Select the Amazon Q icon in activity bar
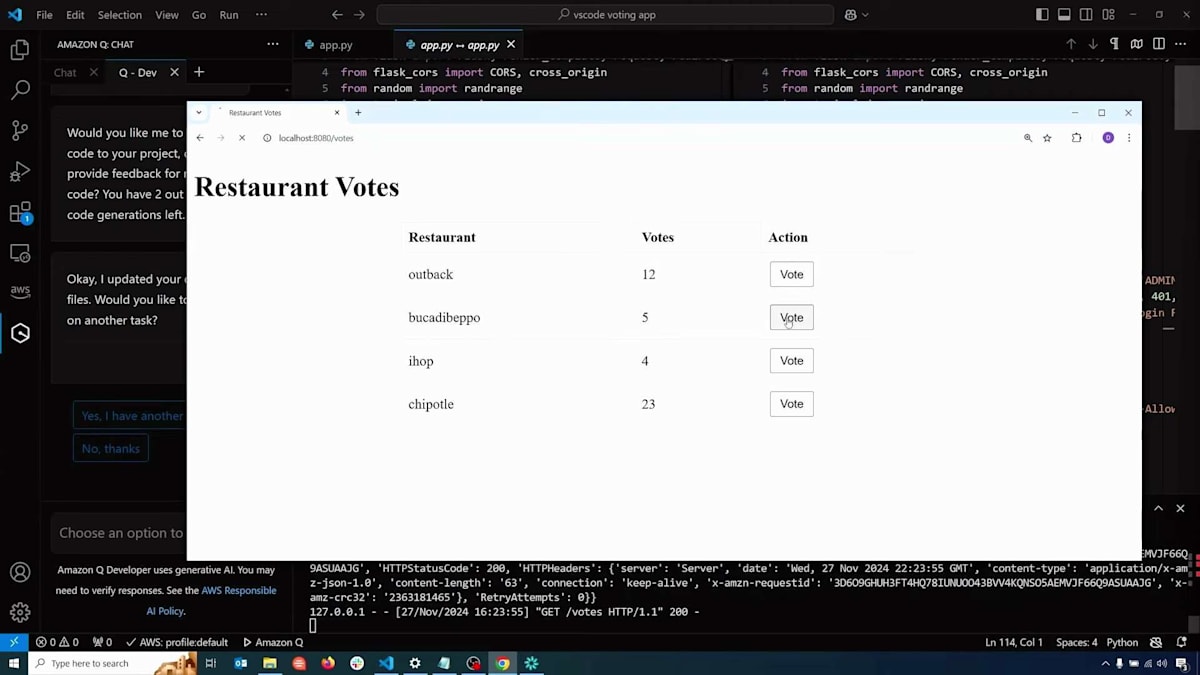The width and height of the screenshot is (1200, 675). coord(20,333)
